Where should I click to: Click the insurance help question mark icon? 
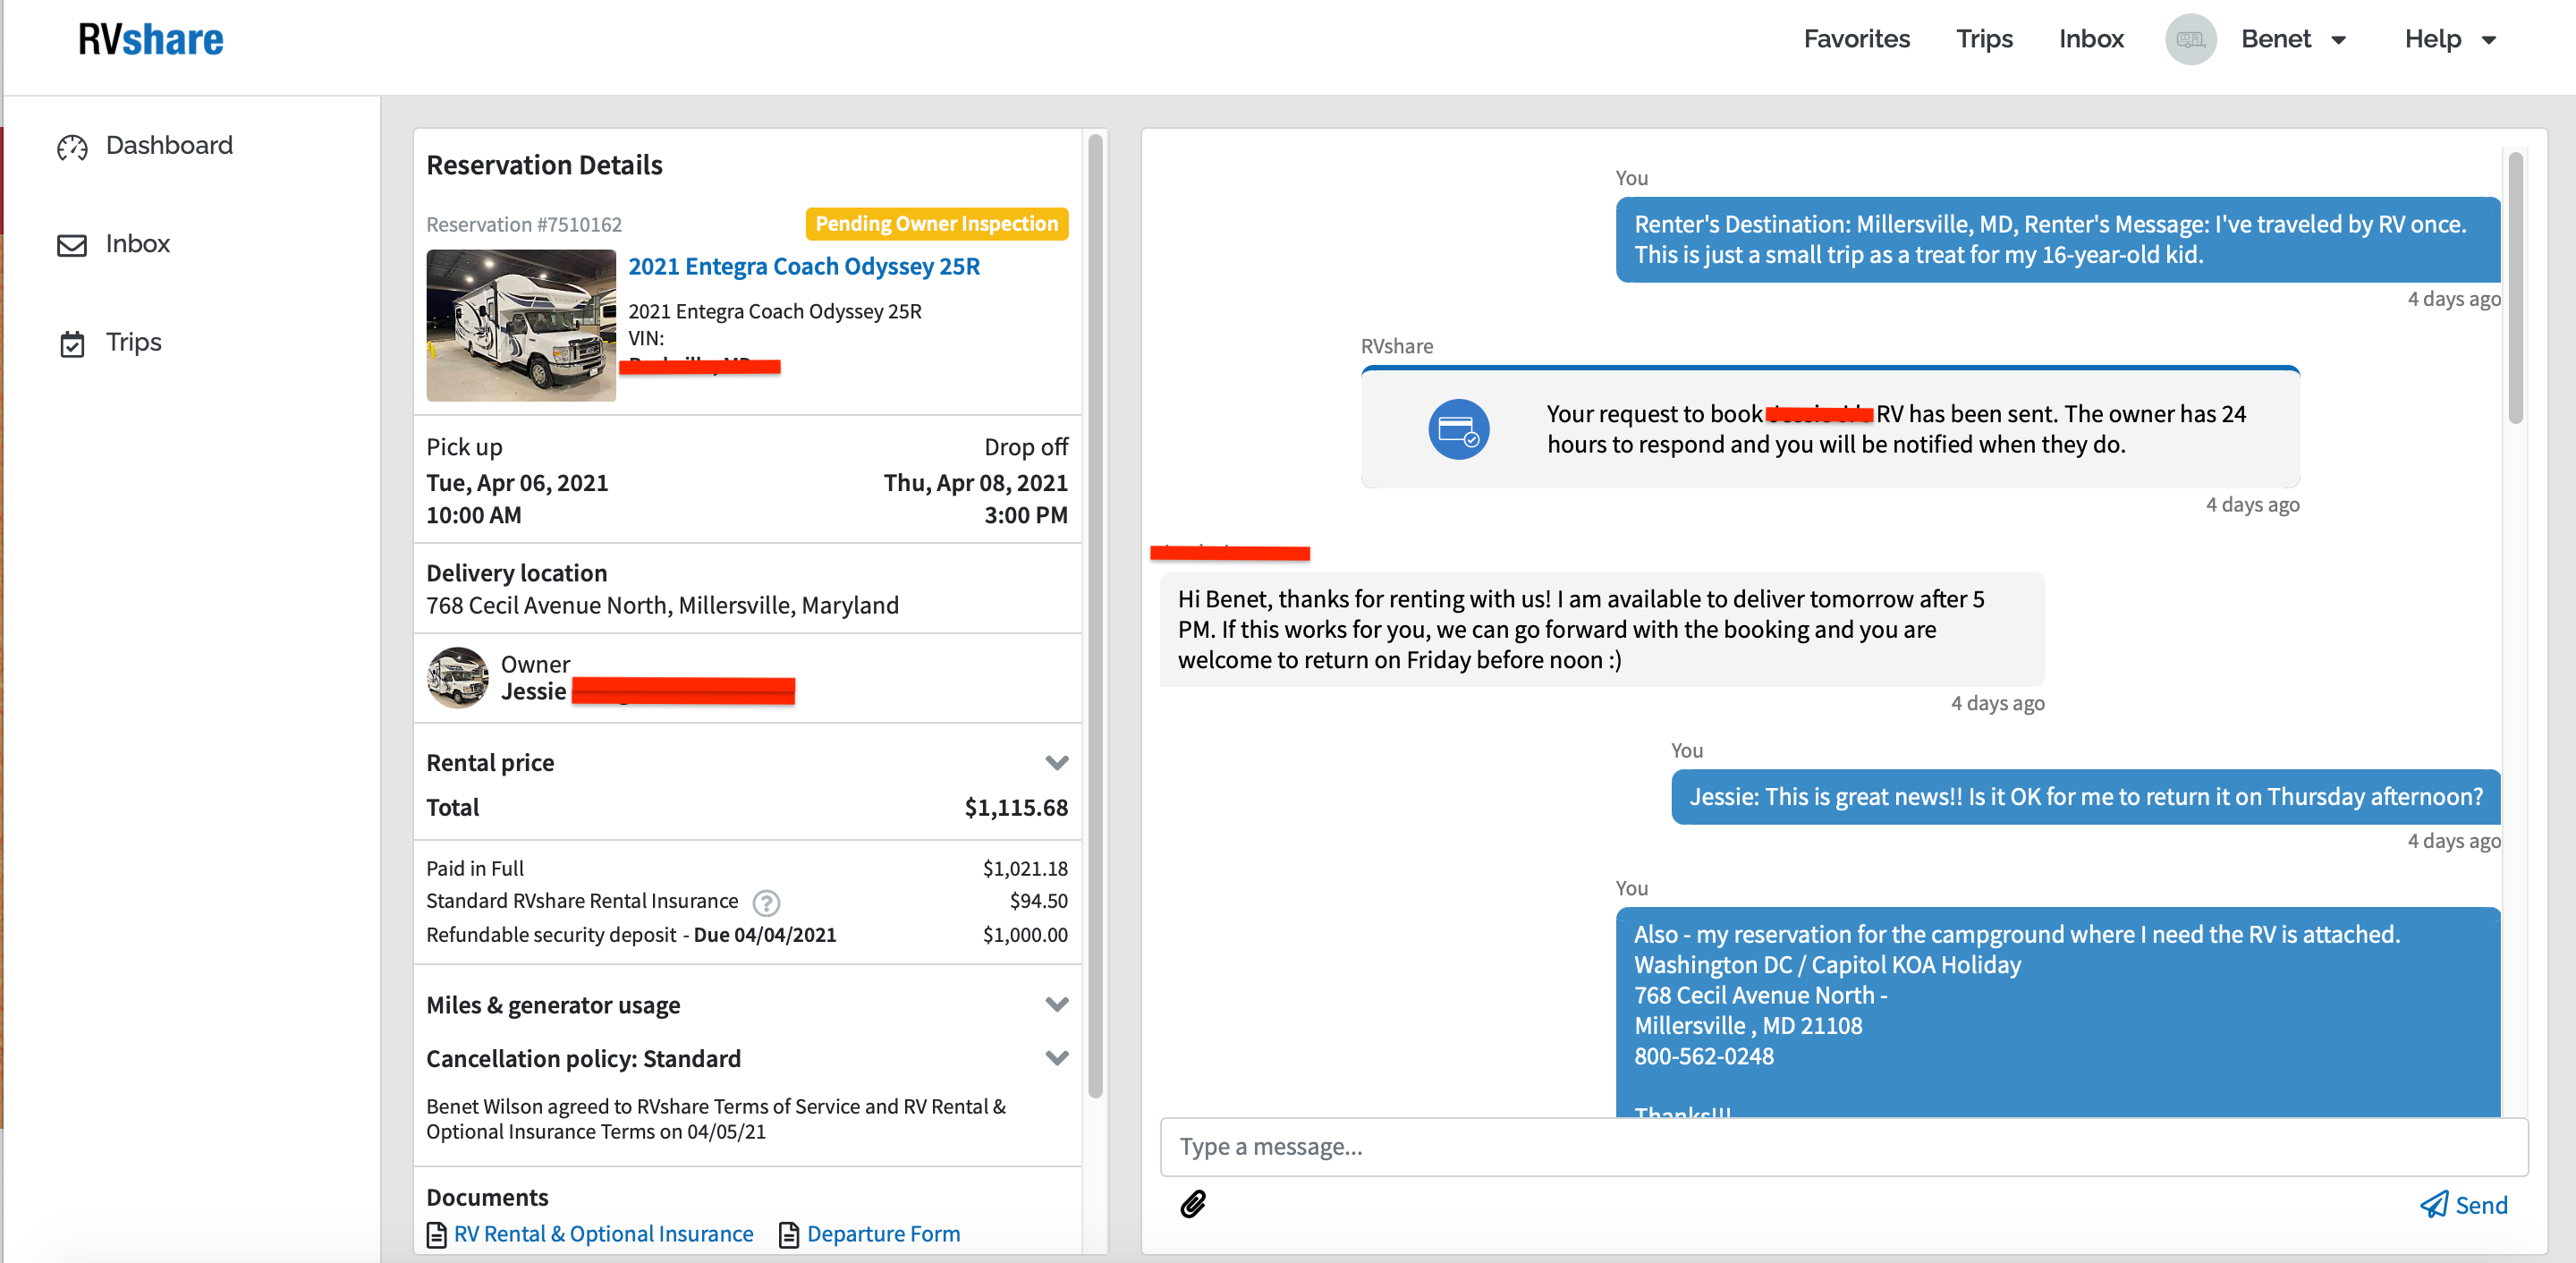[766, 903]
